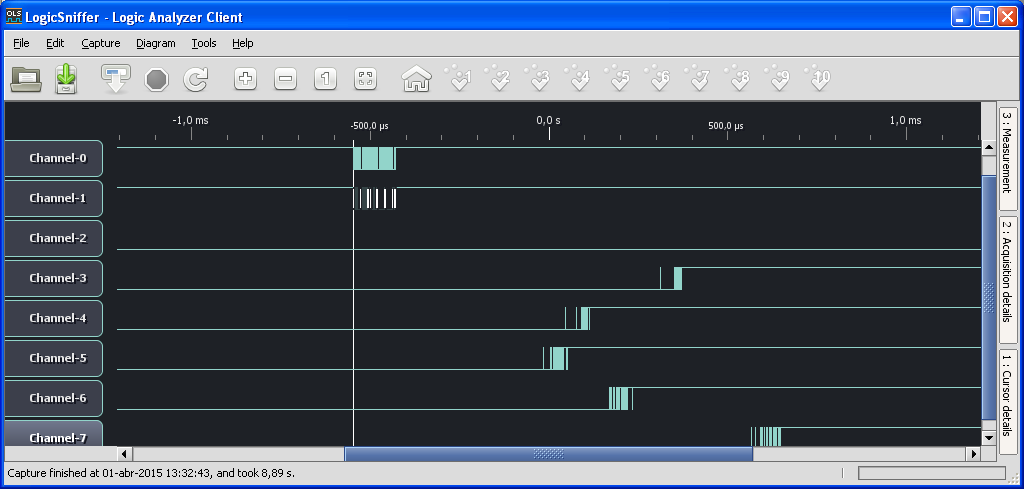This screenshot has height=489, width=1024.
Task: Open the Diagram menu
Action: 155,43
